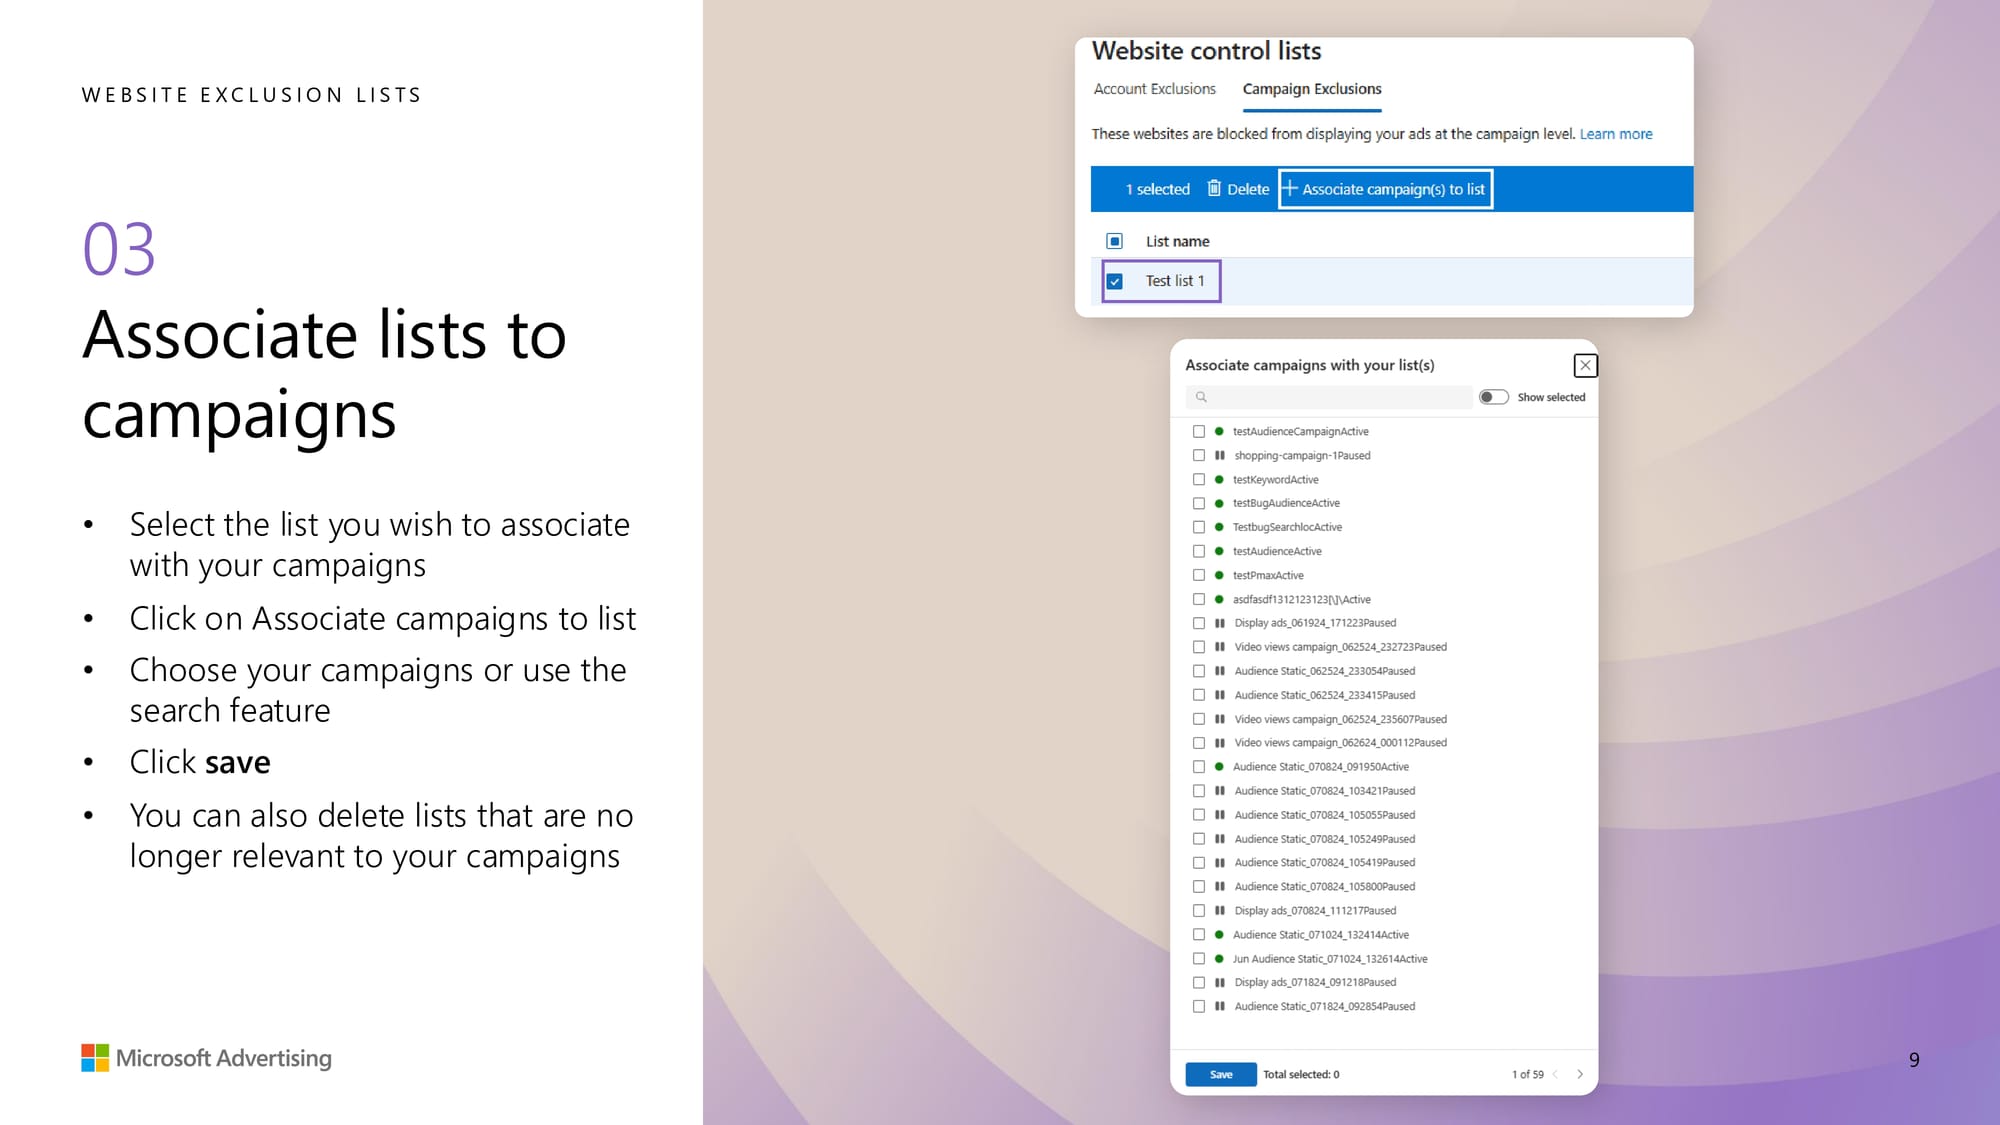Check the testKeyword campaign checkbox

pos(1198,479)
